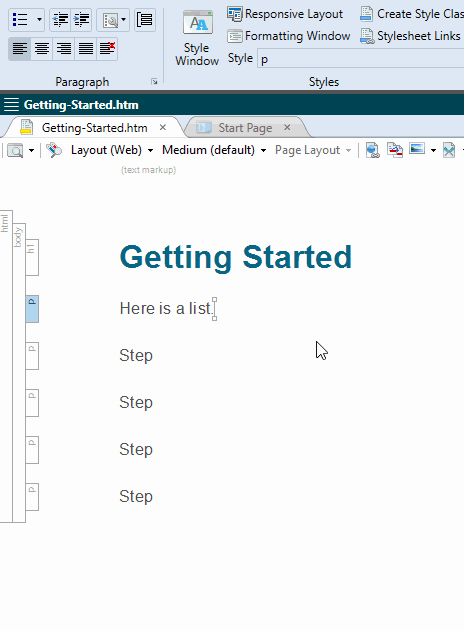
Task: Click the Responsive Layout button
Action: [285, 14]
